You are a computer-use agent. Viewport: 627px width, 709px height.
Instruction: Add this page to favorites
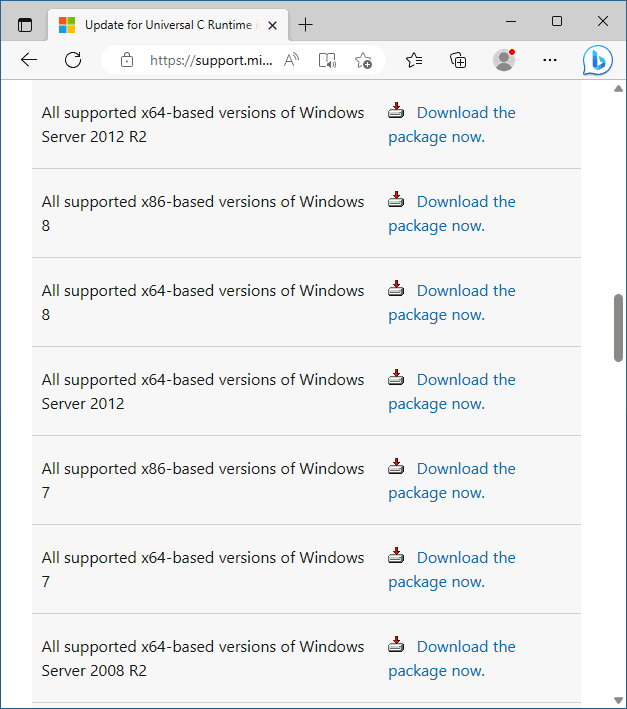pos(363,60)
